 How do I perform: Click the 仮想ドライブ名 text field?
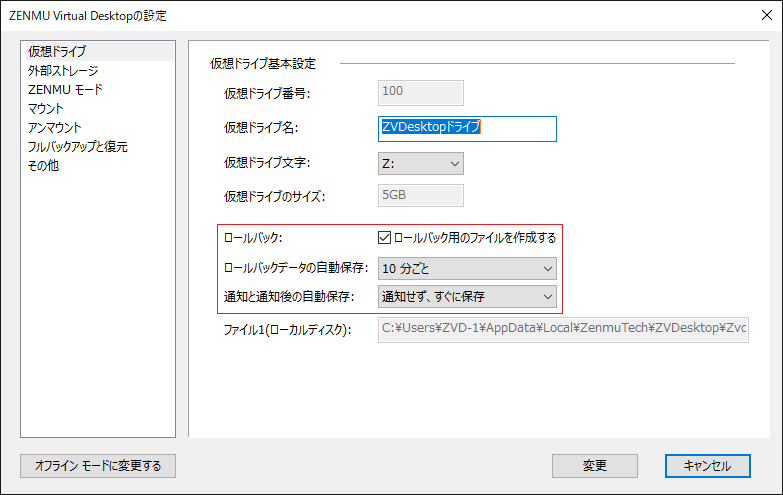coord(467,129)
